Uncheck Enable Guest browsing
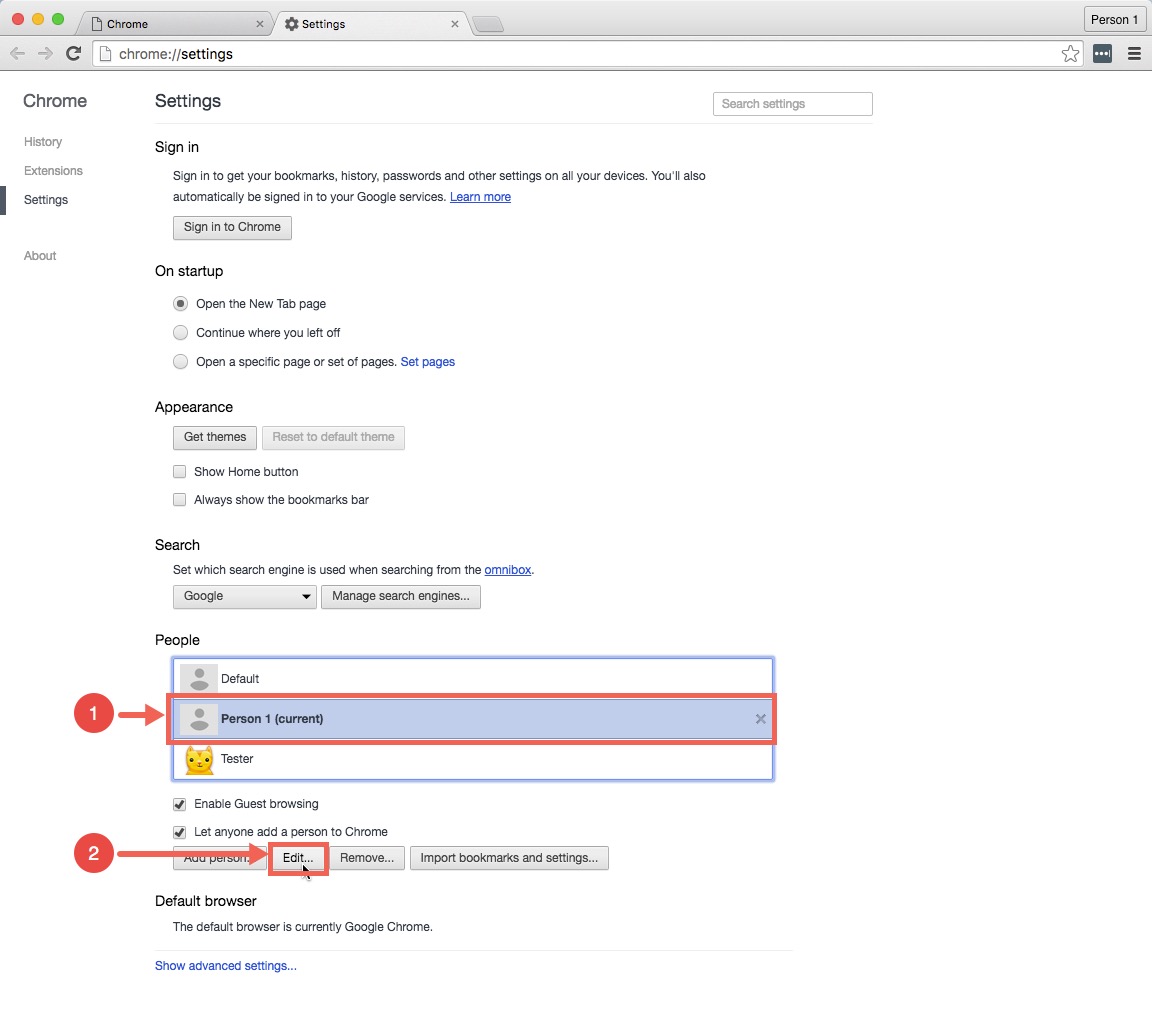 click(x=179, y=804)
